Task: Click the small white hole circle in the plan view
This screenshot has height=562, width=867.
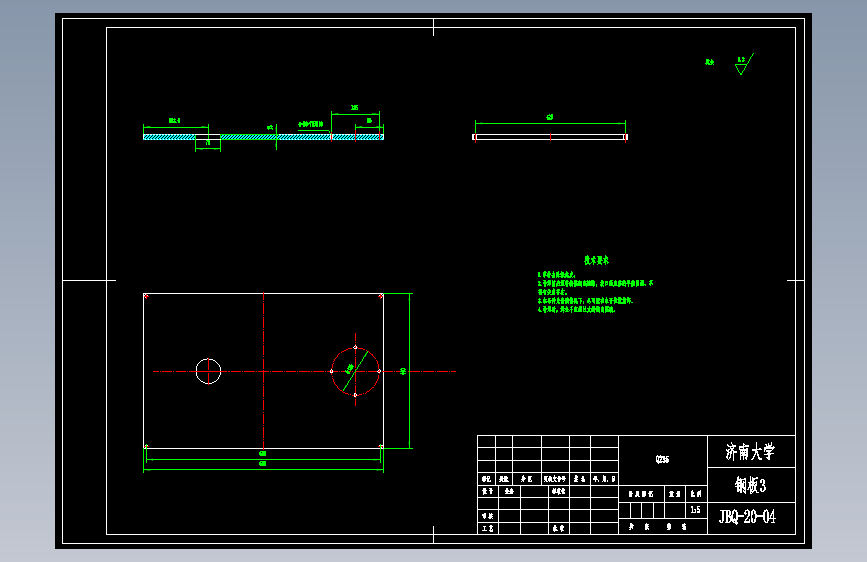Action: coord(208,371)
